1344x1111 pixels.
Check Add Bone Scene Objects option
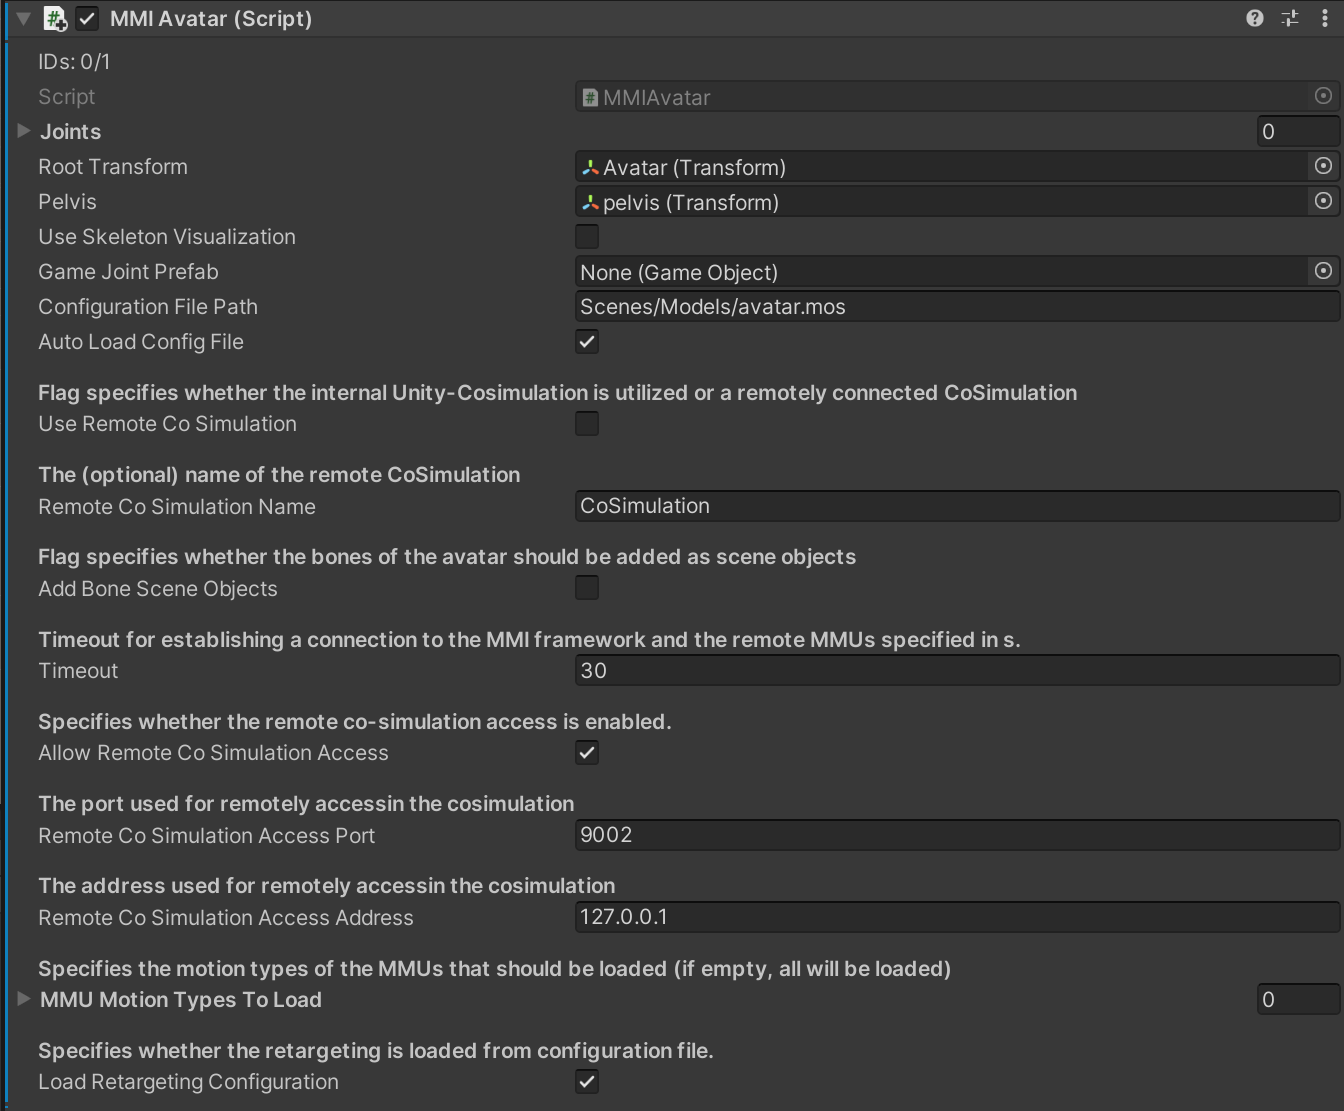[587, 588]
